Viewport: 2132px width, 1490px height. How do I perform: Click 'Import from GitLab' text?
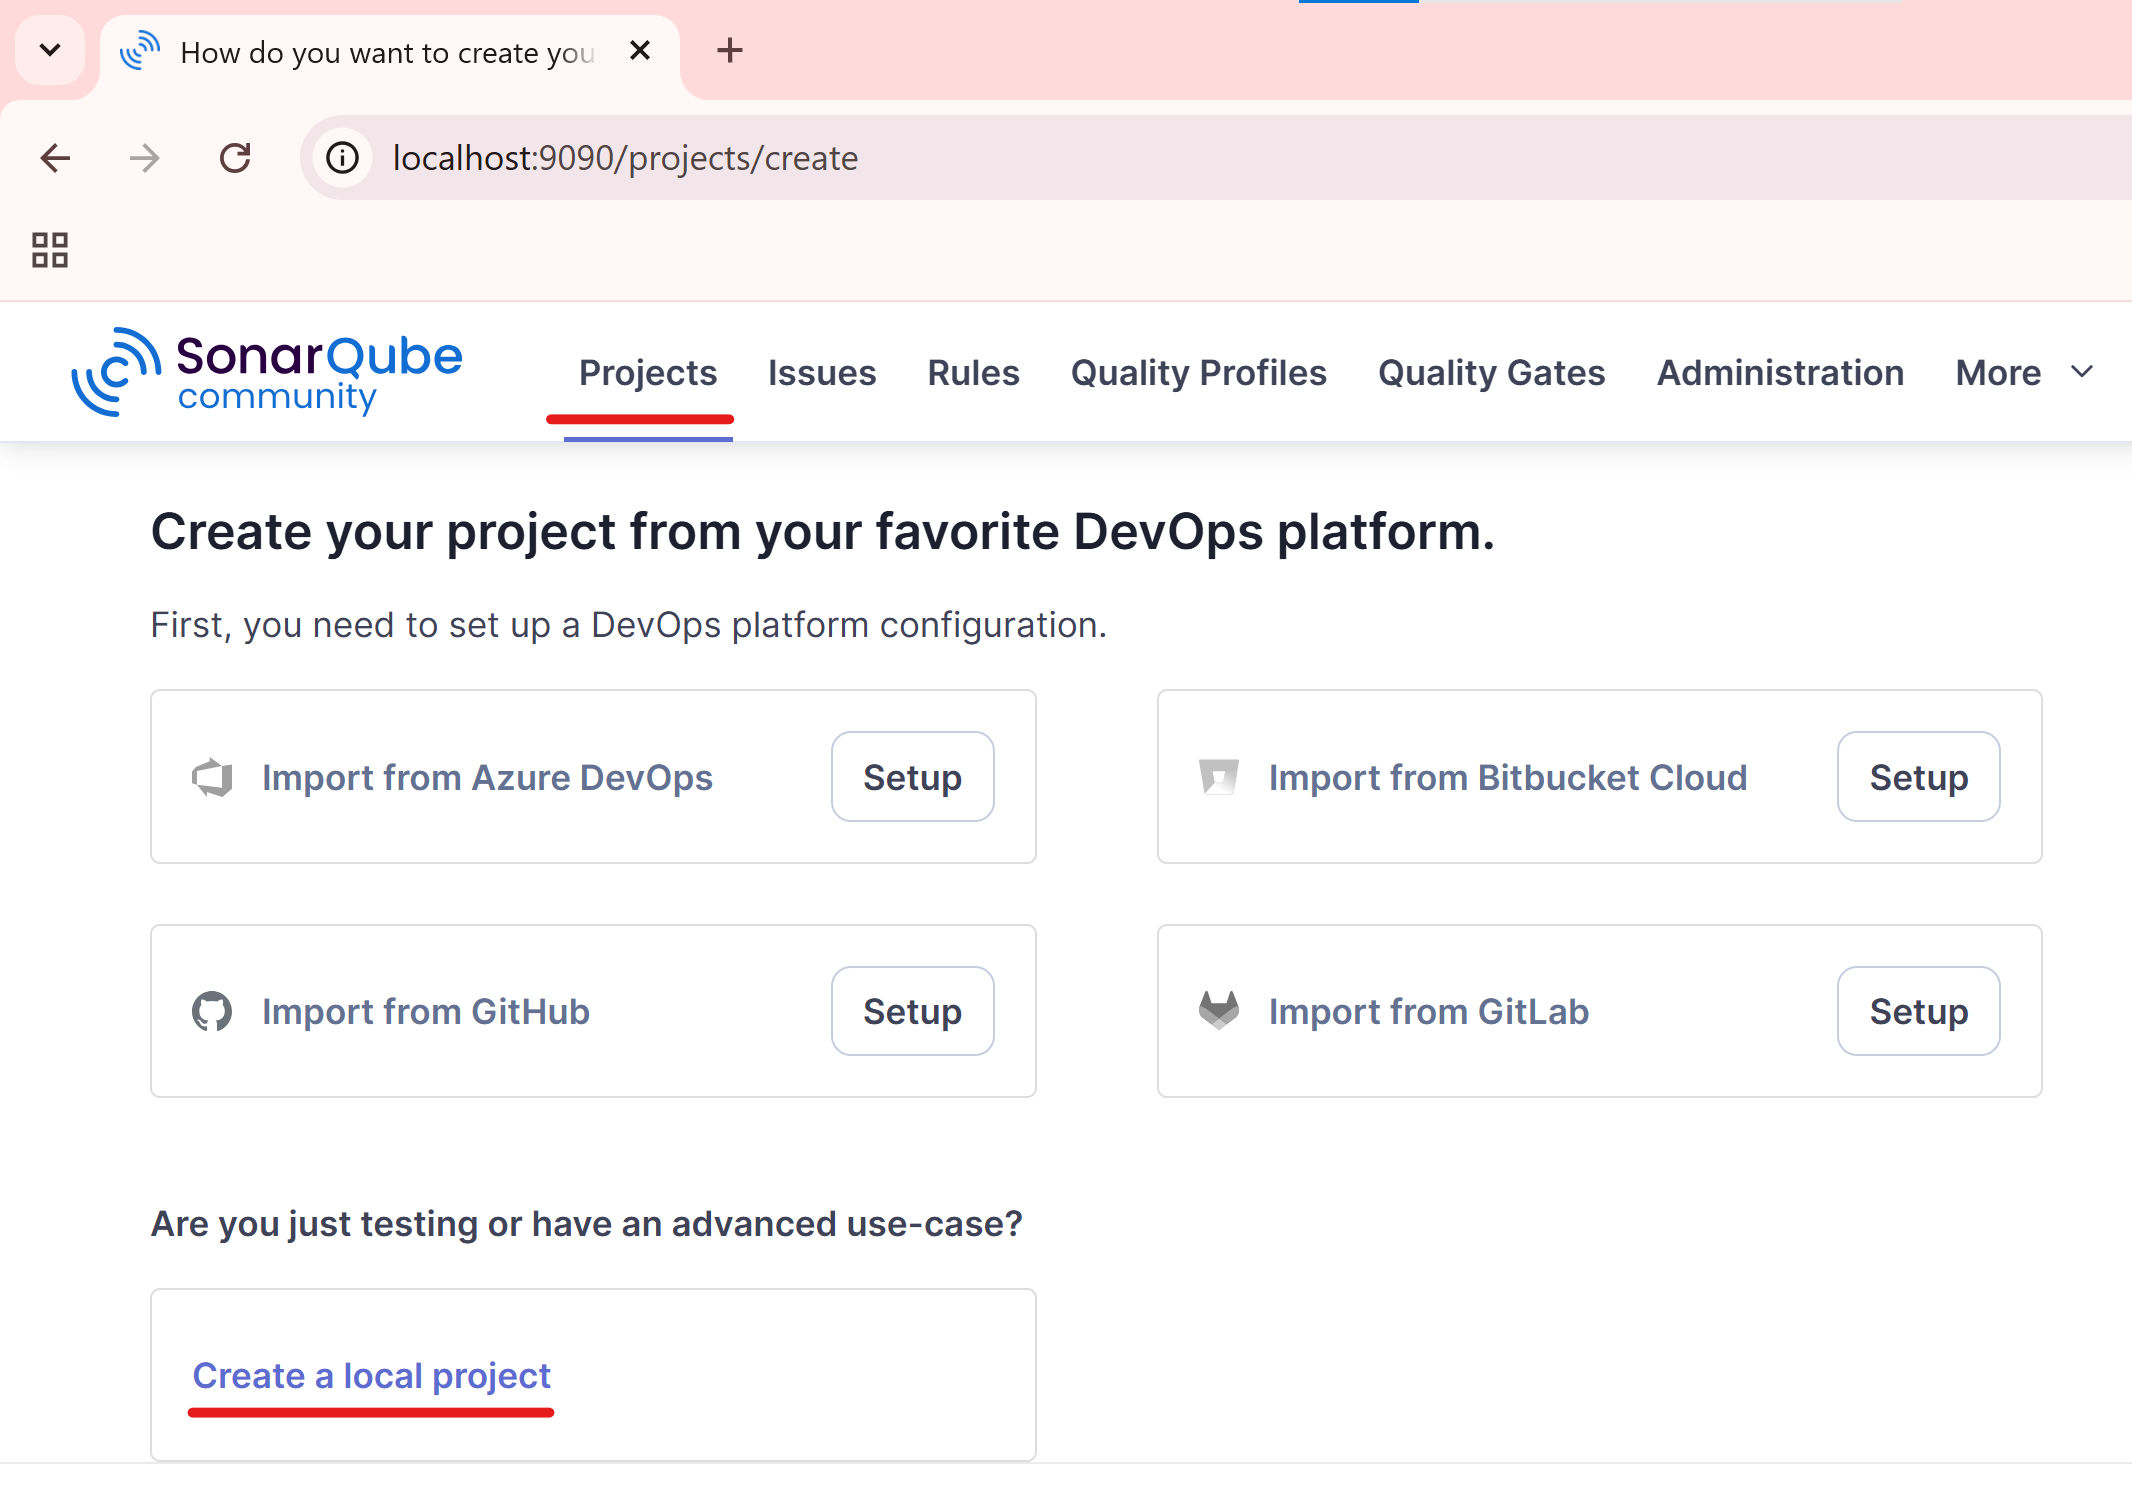tap(1429, 1012)
